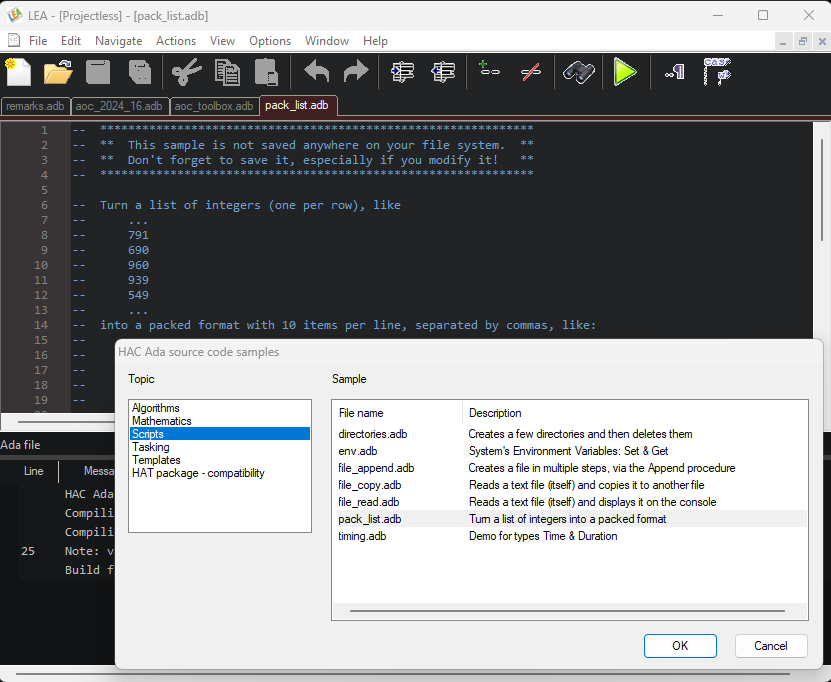831x682 pixels.
Task: Open the Navigate menu
Action: 118,41
